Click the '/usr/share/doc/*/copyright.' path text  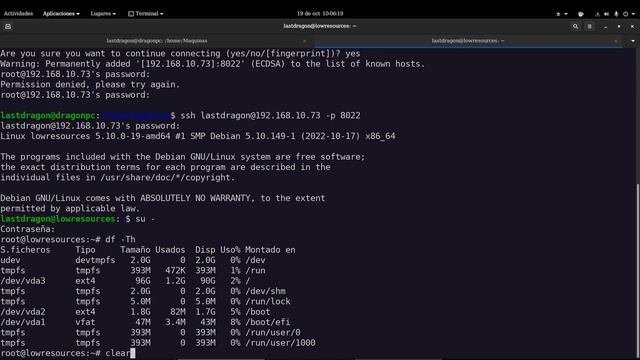point(167,178)
